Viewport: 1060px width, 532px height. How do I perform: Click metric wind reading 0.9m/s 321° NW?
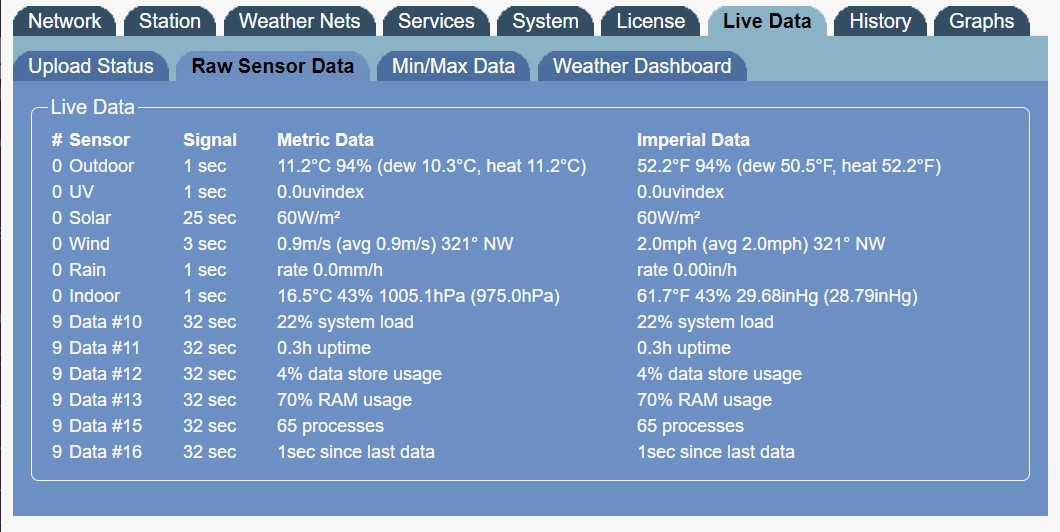395,244
